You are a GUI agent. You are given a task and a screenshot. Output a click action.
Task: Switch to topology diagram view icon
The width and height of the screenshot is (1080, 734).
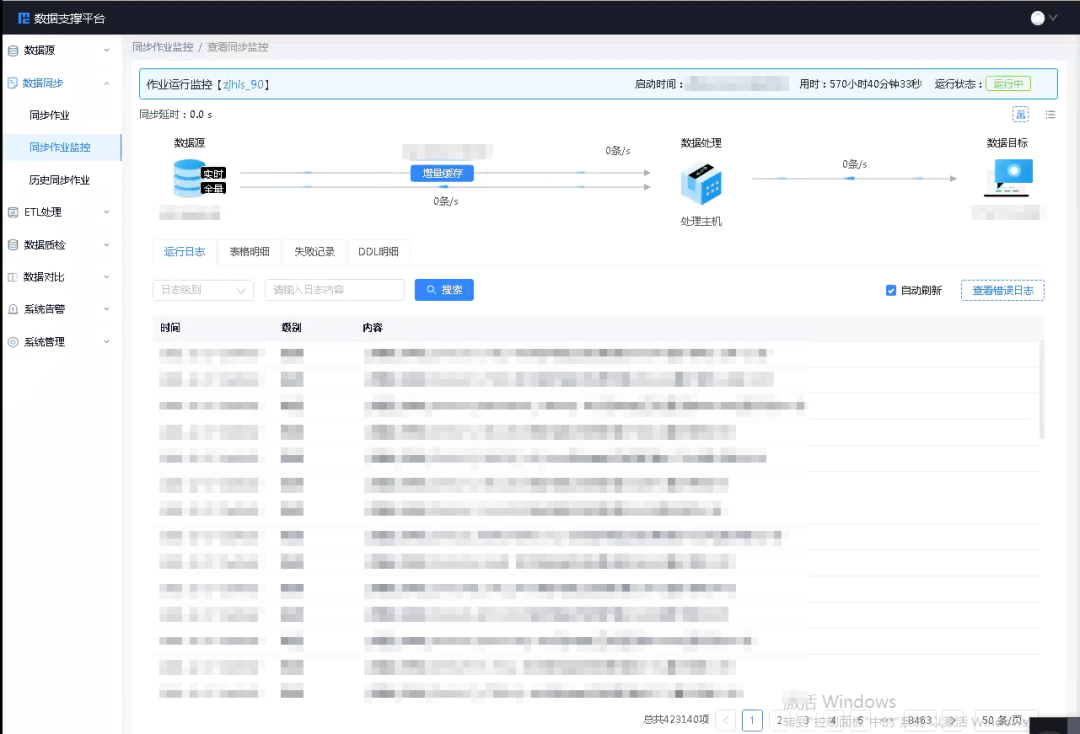pos(1020,114)
